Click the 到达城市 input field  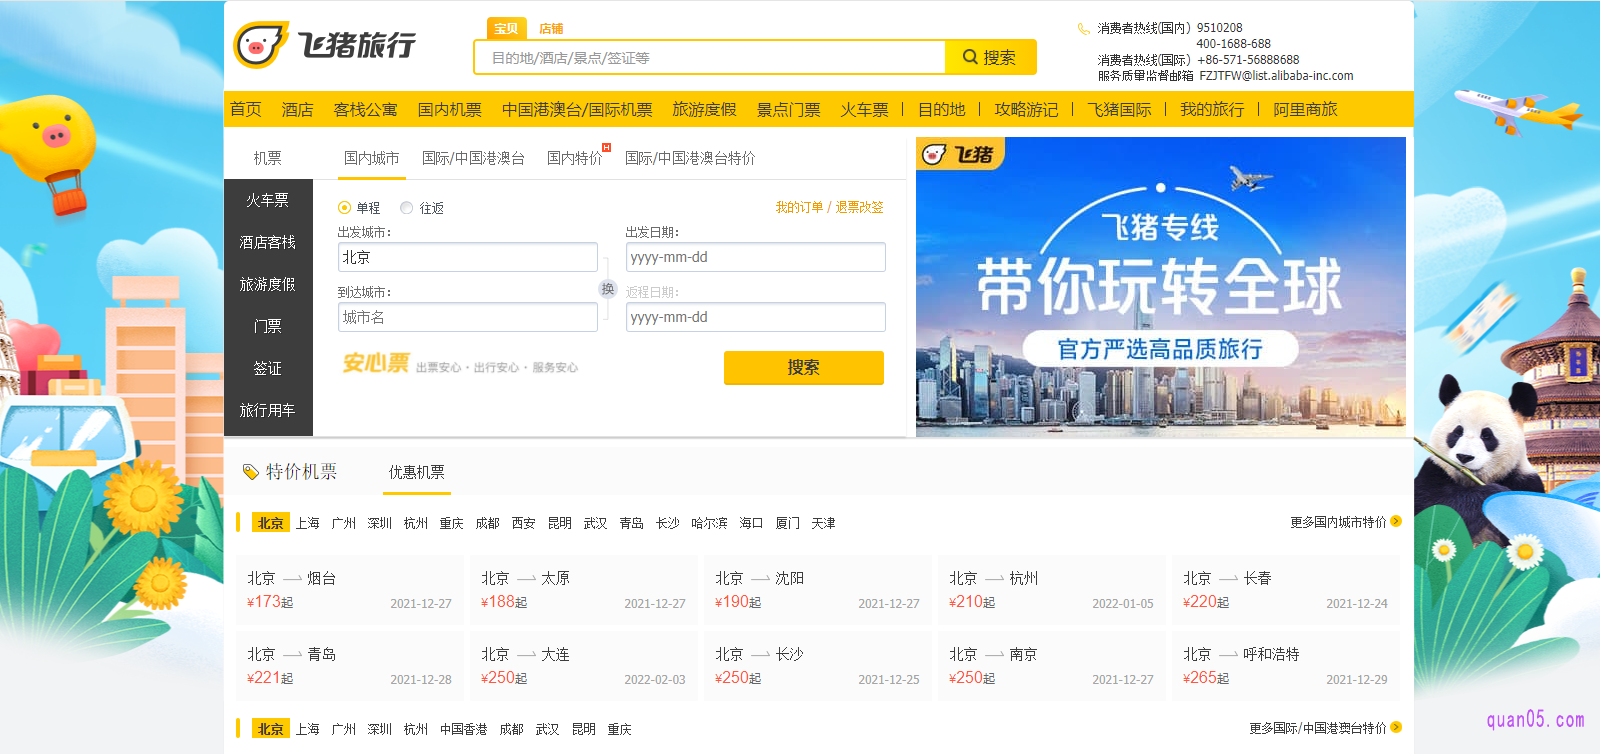[x=468, y=317]
